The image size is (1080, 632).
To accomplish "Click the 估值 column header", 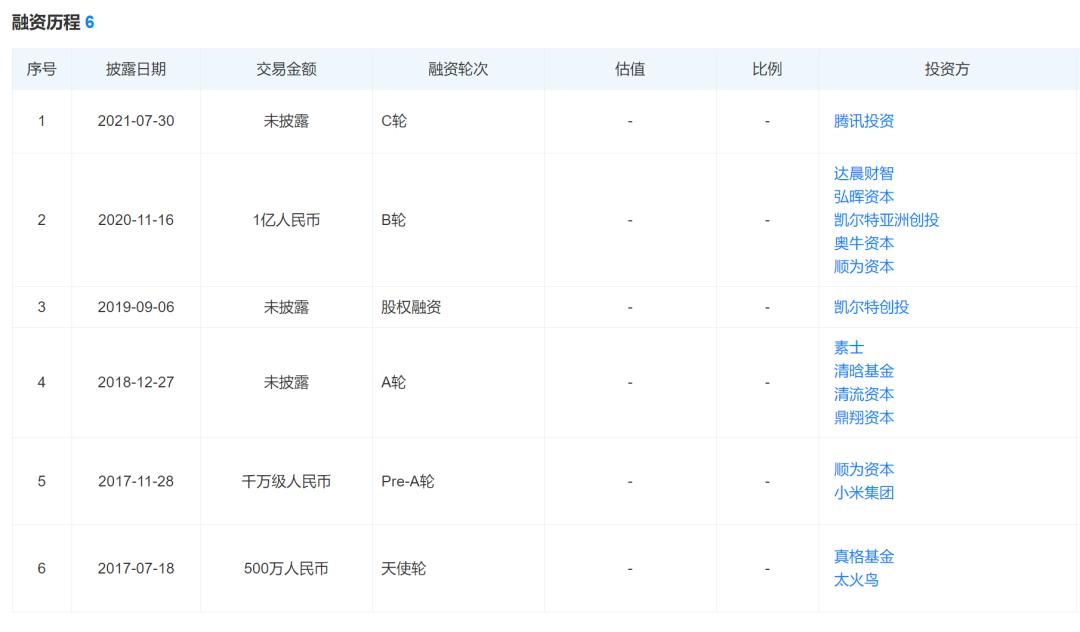I will coord(630,69).
